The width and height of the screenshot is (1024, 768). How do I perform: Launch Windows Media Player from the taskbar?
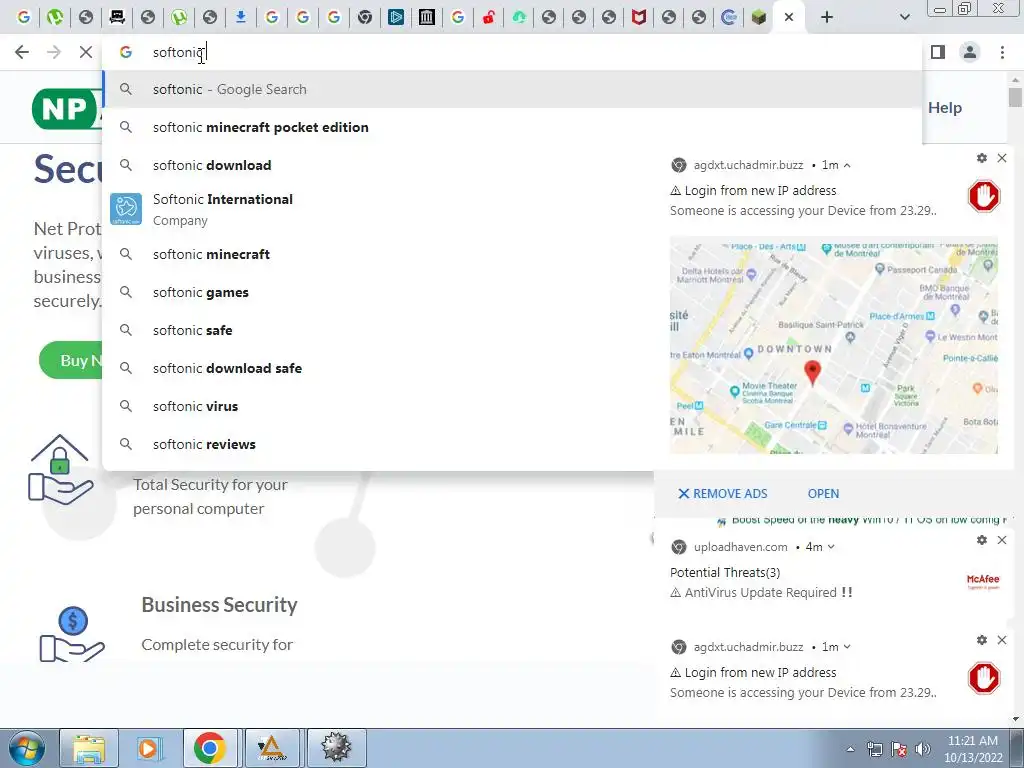[149, 748]
